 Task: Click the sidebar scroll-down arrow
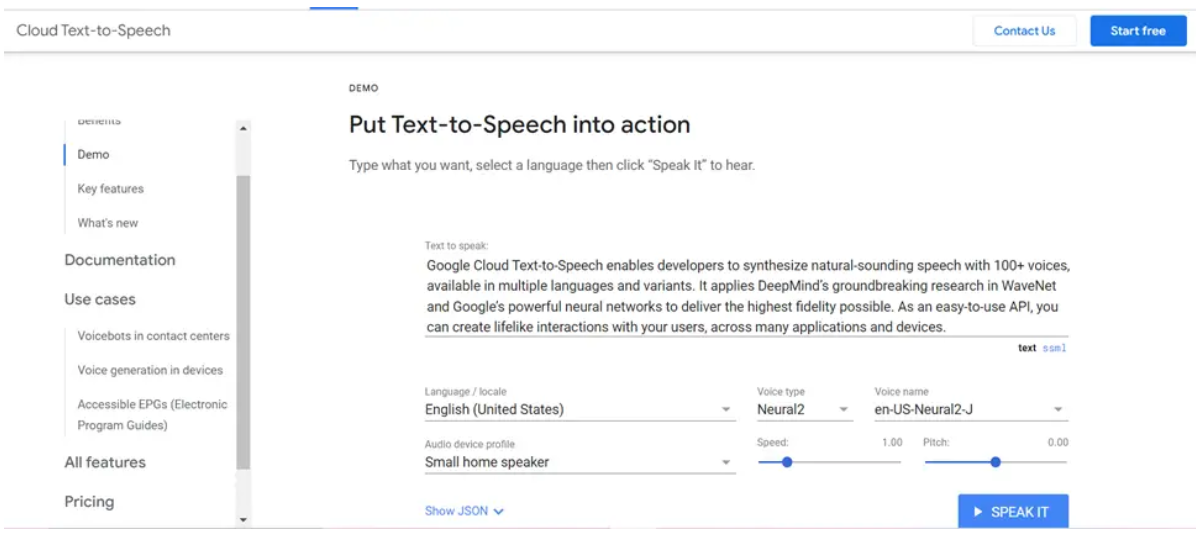243,520
